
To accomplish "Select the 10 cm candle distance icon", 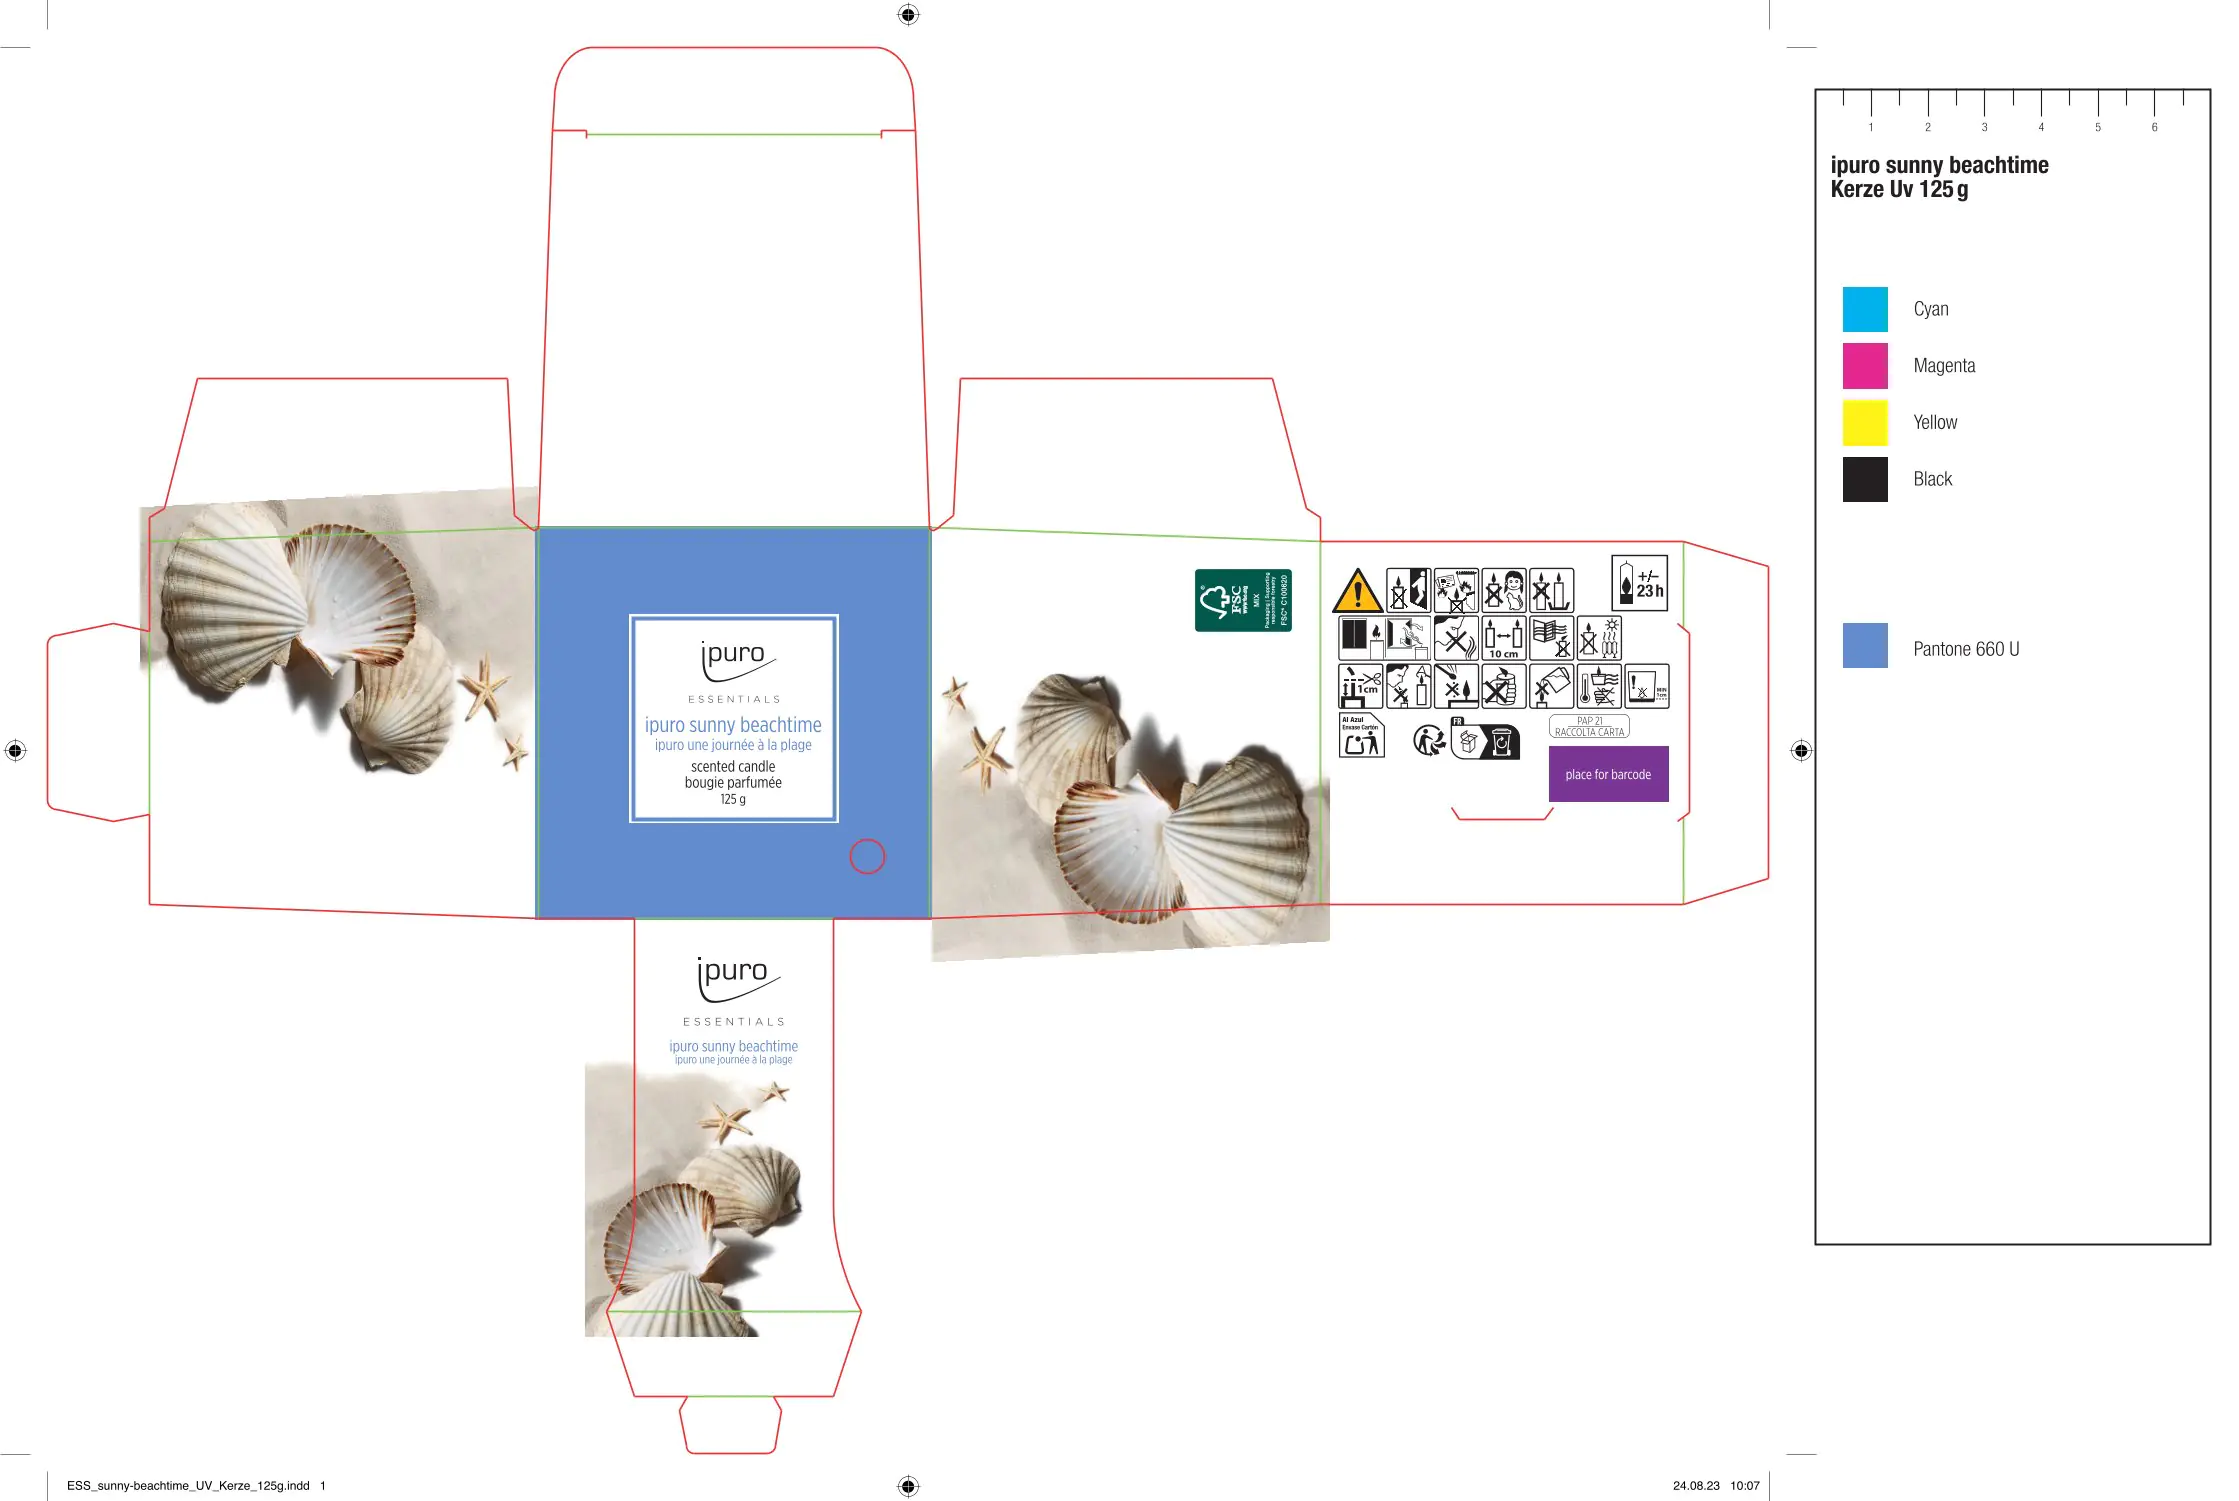I will pos(1503,638).
